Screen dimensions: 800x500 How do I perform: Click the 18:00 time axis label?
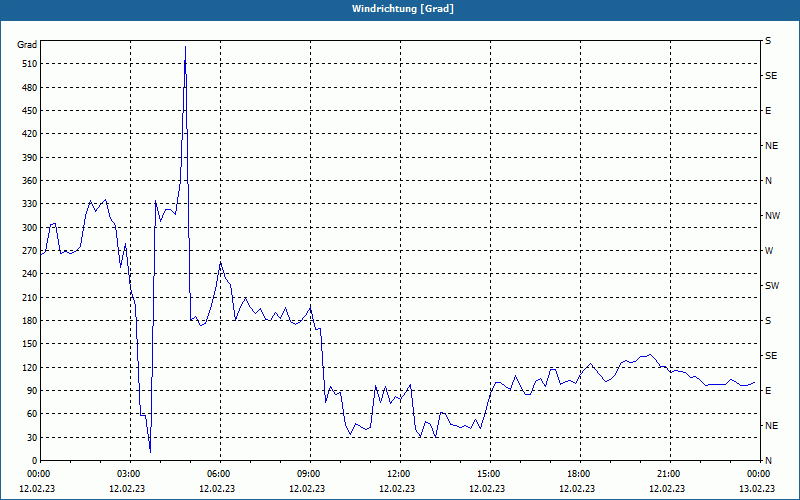click(x=577, y=474)
